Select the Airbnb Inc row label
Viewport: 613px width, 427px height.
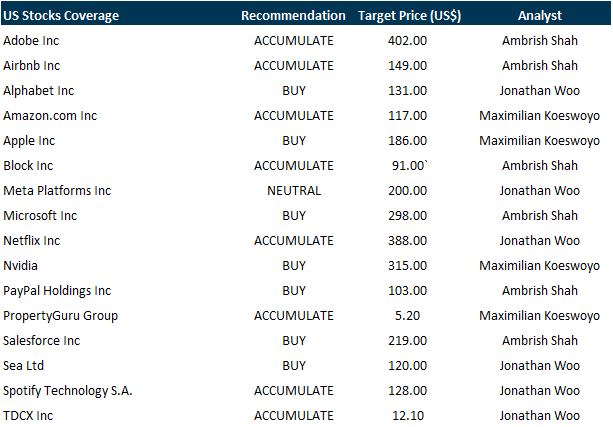pos(32,65)
